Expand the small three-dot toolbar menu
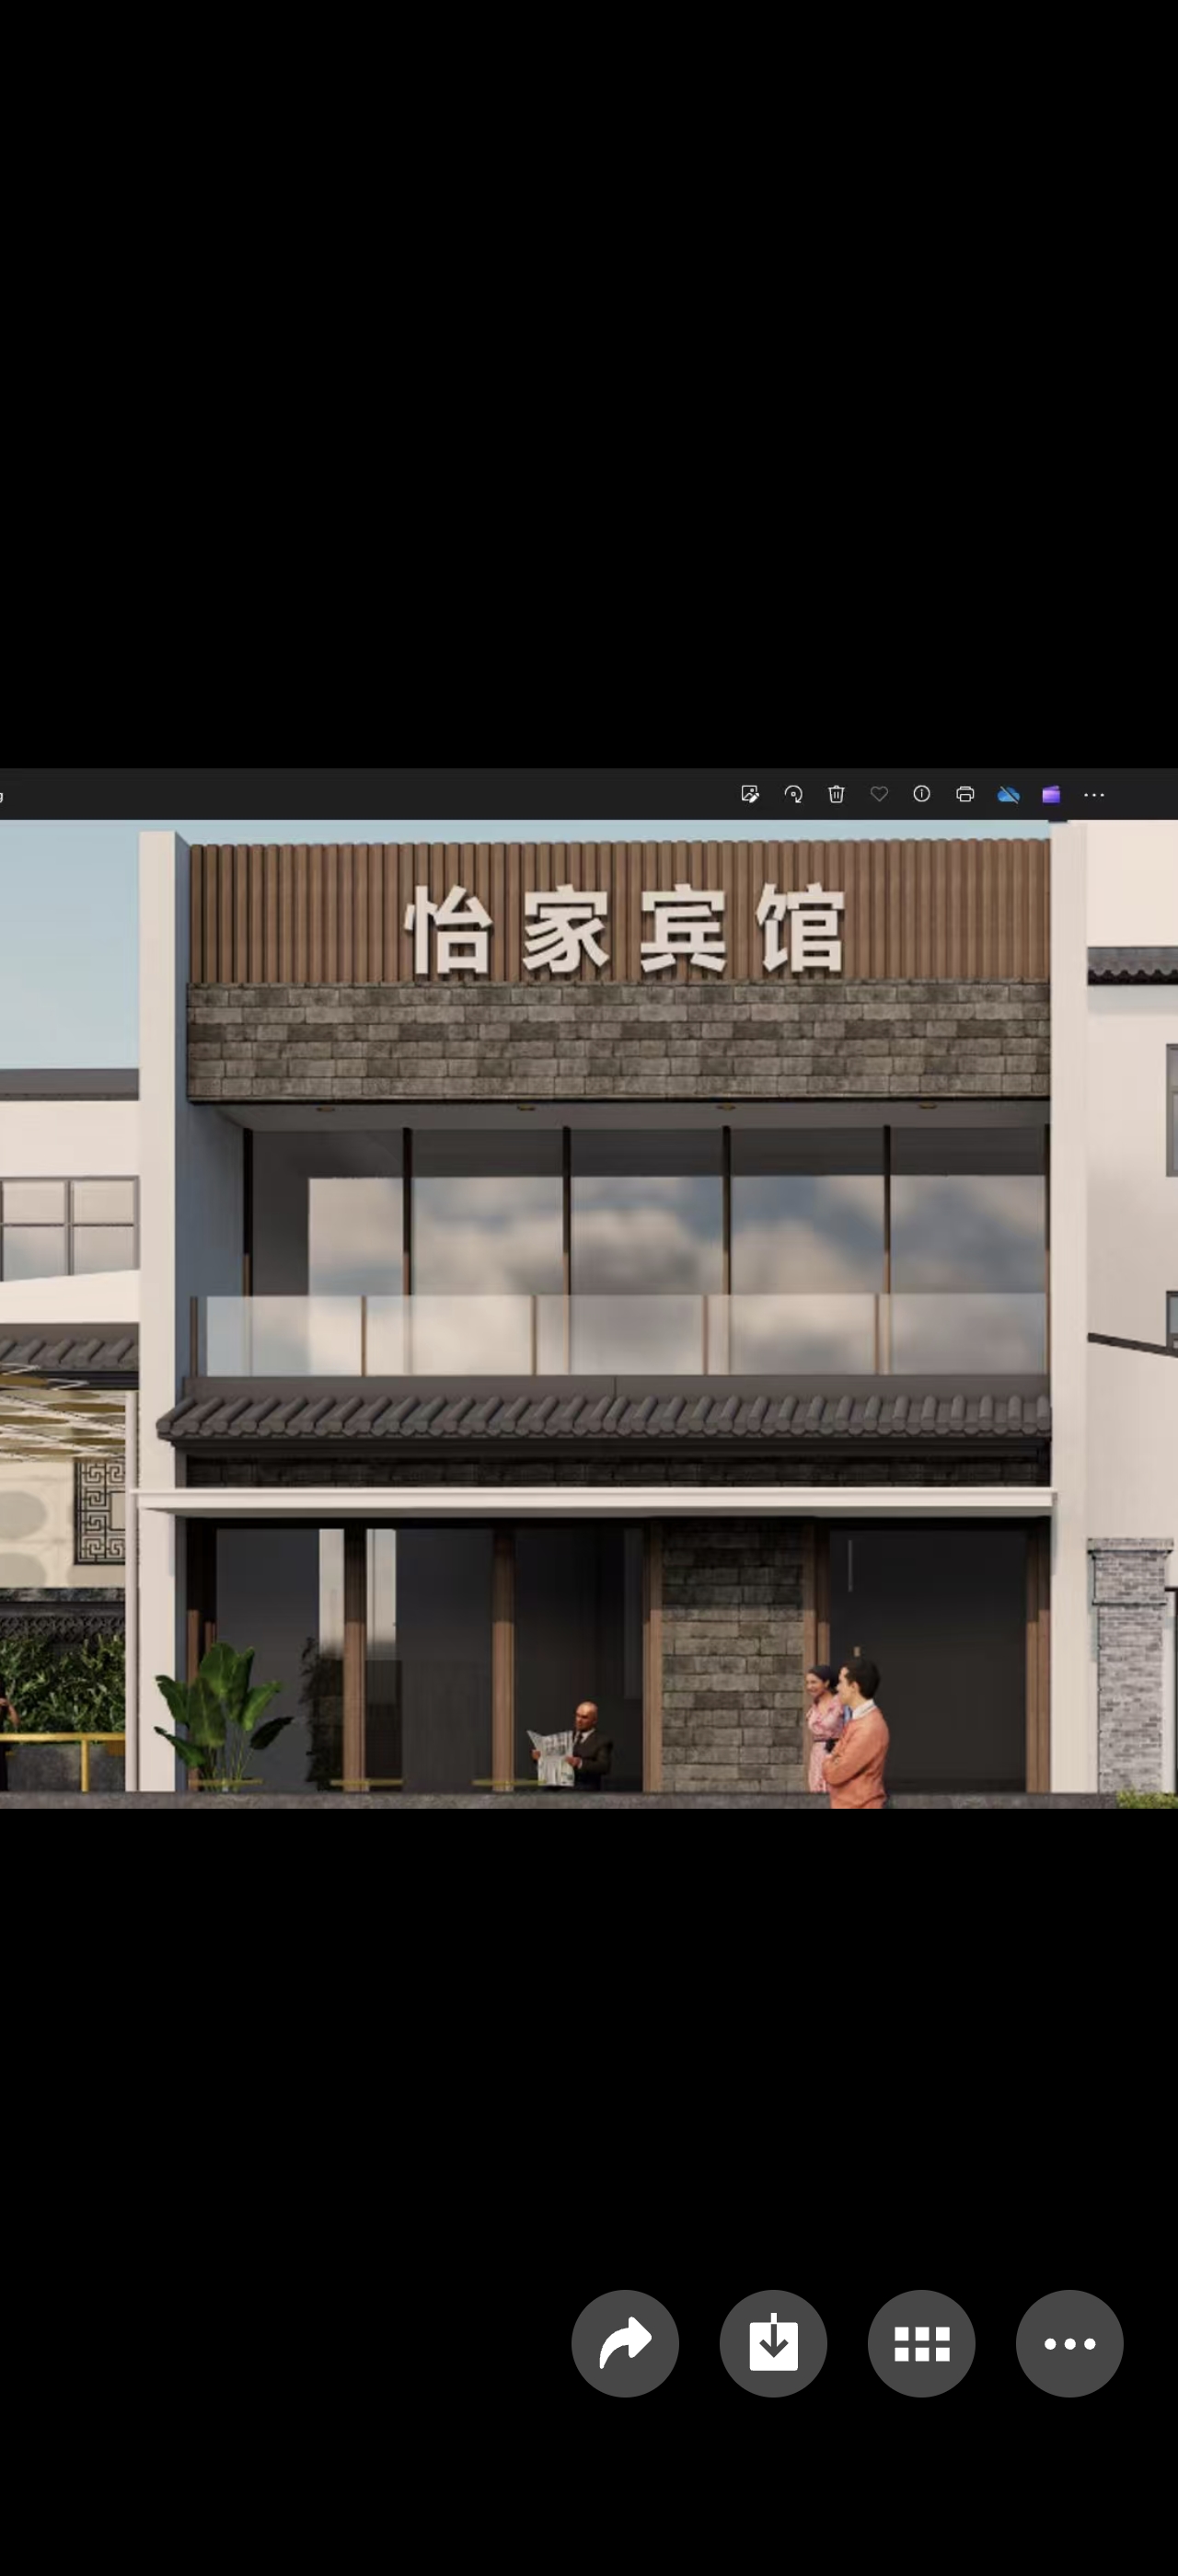 point(1094,795)
